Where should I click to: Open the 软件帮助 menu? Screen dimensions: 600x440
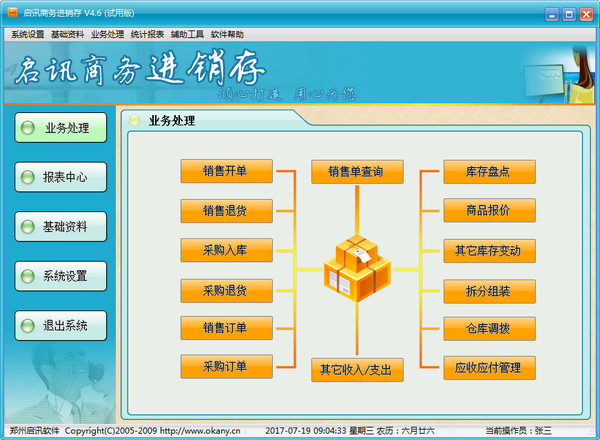click(228, 34)
